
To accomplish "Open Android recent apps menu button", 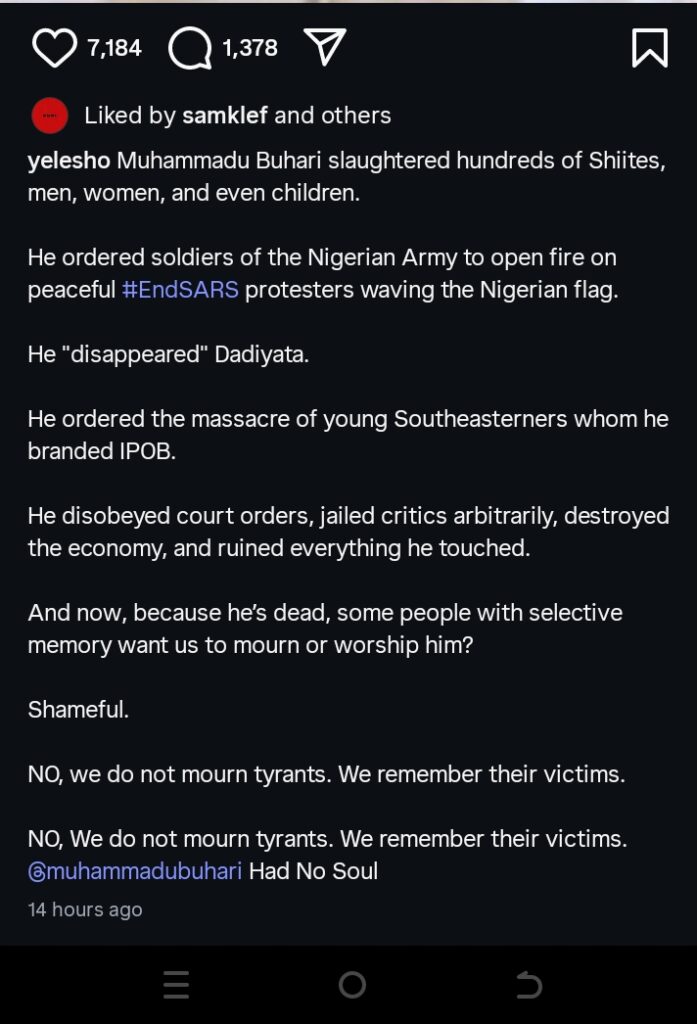I will click(176, 984).
